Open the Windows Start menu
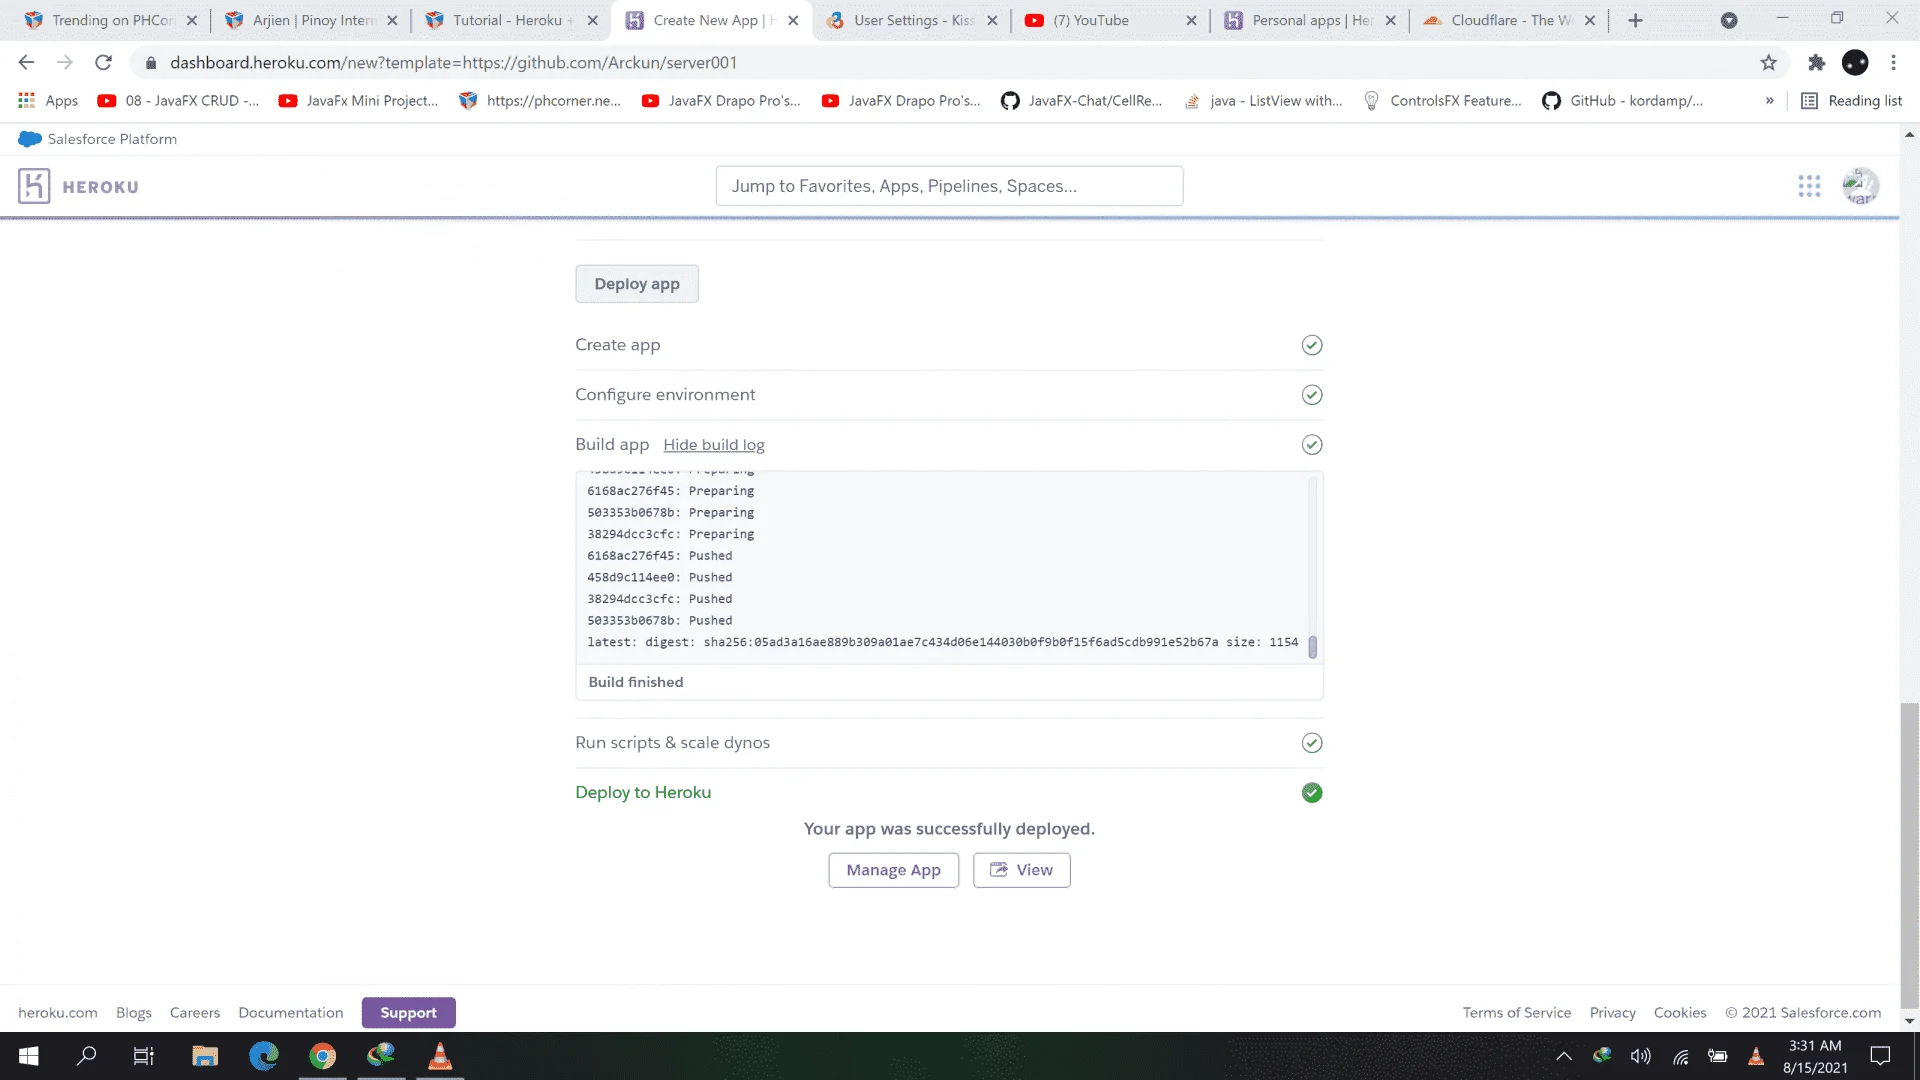This screenshot has width=1920, height=1080. (x=29, y=1056)
